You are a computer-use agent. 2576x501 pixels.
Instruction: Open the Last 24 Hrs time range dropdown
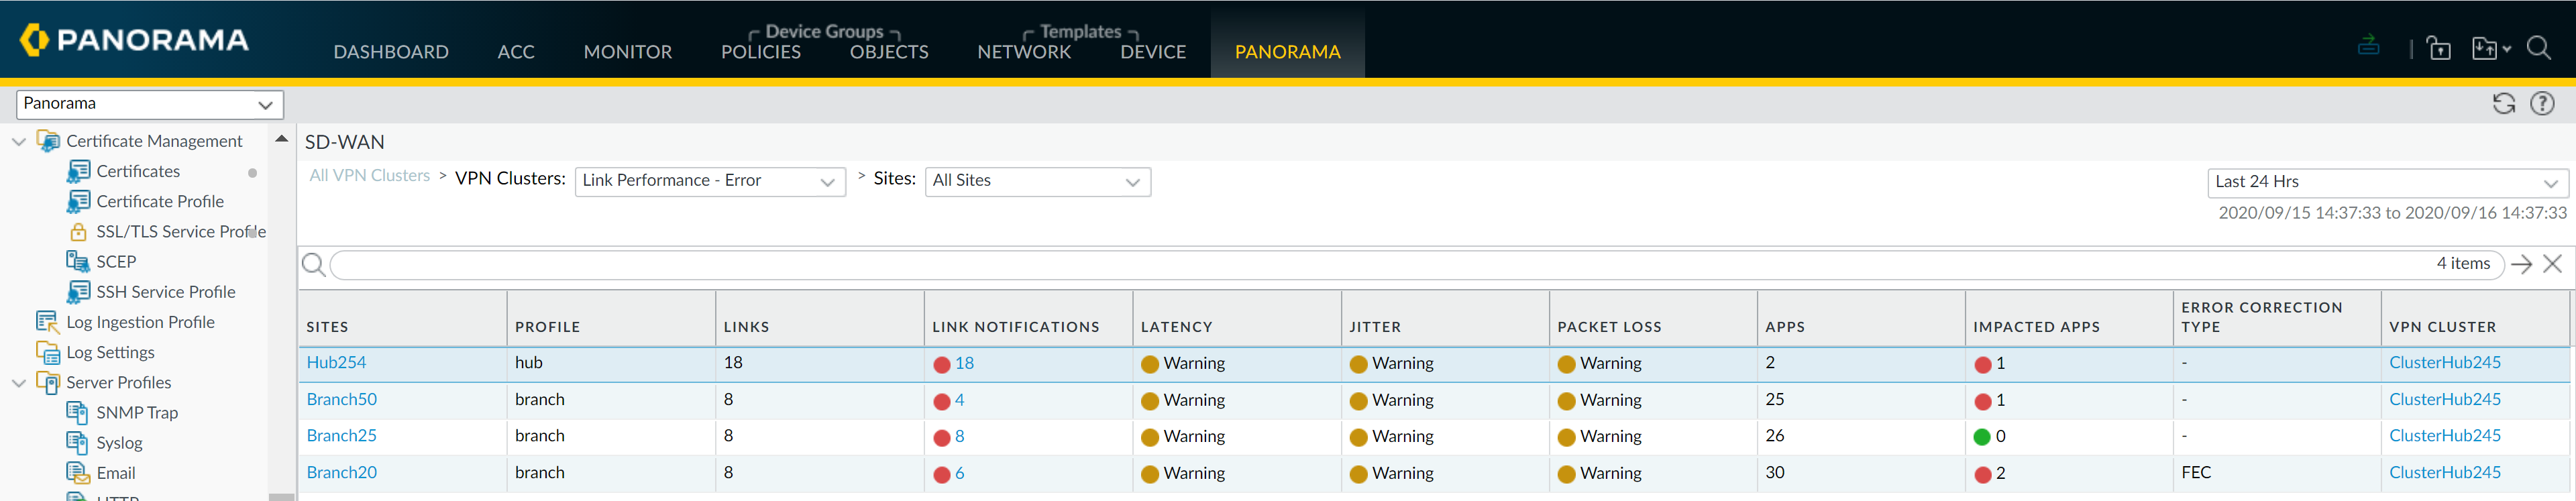coord(2386,182)
